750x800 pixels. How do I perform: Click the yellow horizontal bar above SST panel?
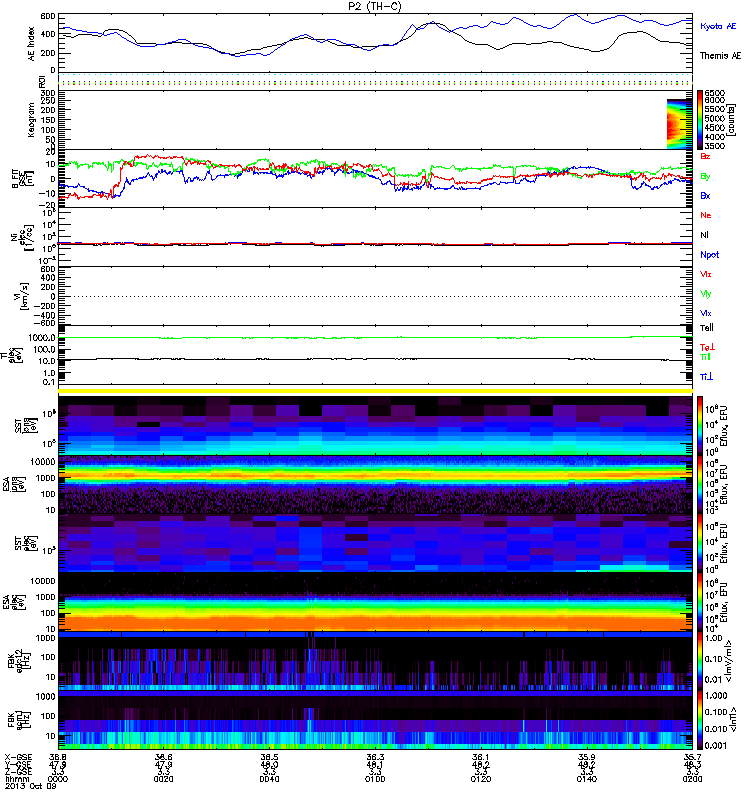coord(375,391)
